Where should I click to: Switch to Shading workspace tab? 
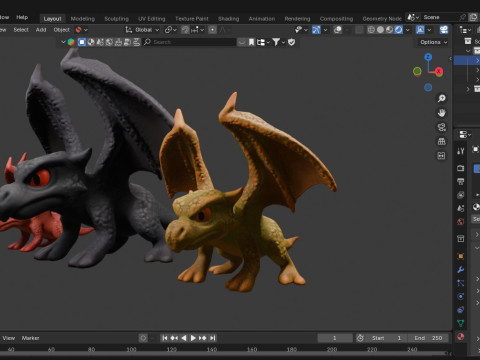click(x=229, y=19)
